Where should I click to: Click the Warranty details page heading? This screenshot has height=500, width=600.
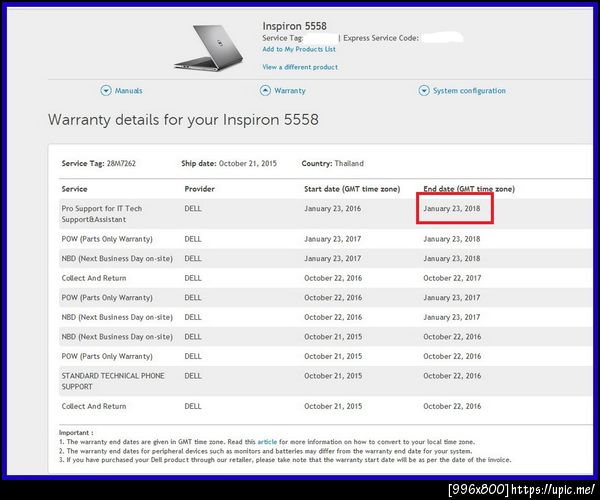183,120
